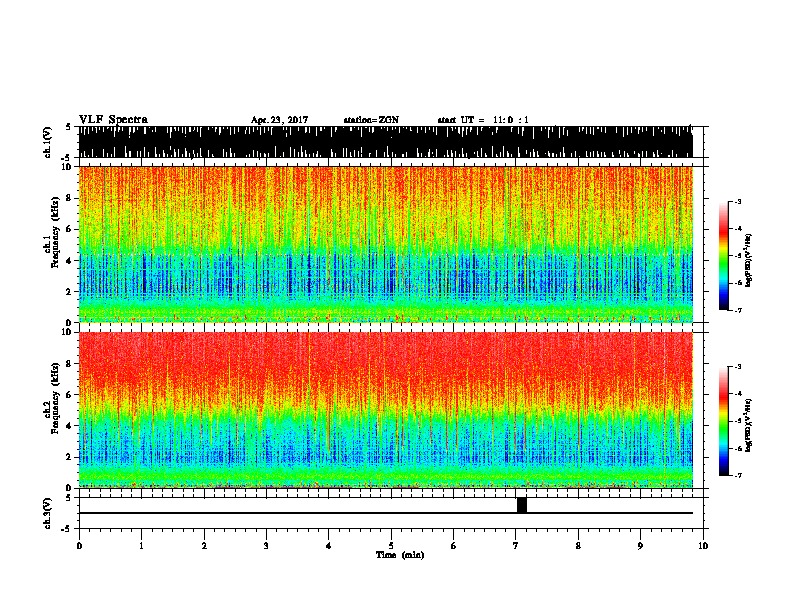Click time axis tick label "6"

pos(454,546)
